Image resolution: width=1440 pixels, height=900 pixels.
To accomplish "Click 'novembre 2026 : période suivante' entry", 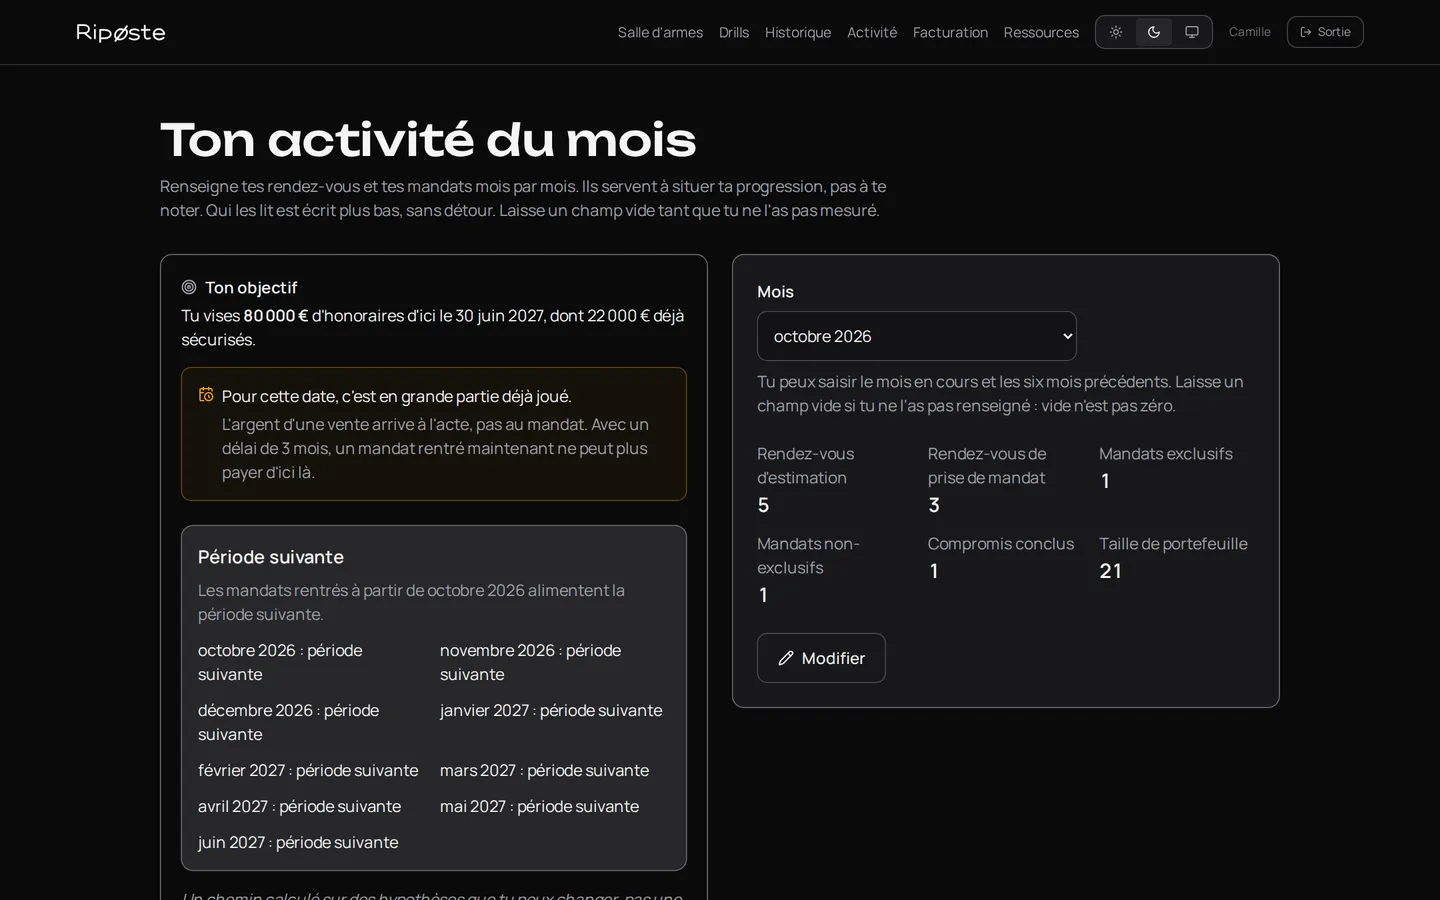I will coord(530,662).
